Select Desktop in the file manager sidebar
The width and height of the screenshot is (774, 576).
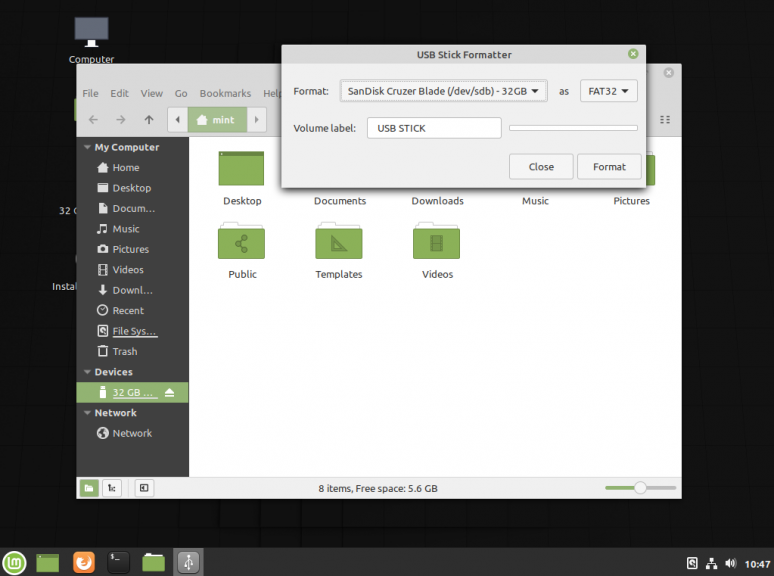pyautogui.click(x=132, y=188)
